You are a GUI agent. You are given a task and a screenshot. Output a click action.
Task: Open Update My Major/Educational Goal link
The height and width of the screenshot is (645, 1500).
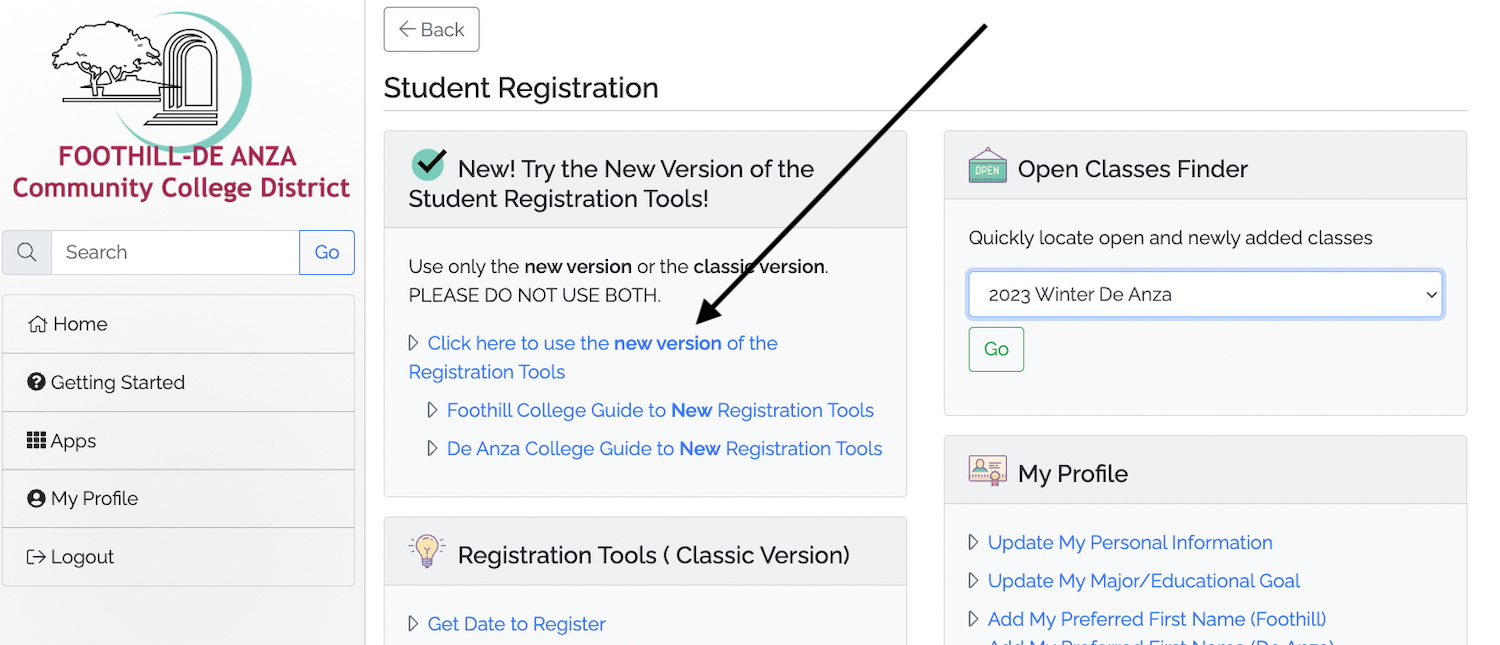click(1144, 581)
